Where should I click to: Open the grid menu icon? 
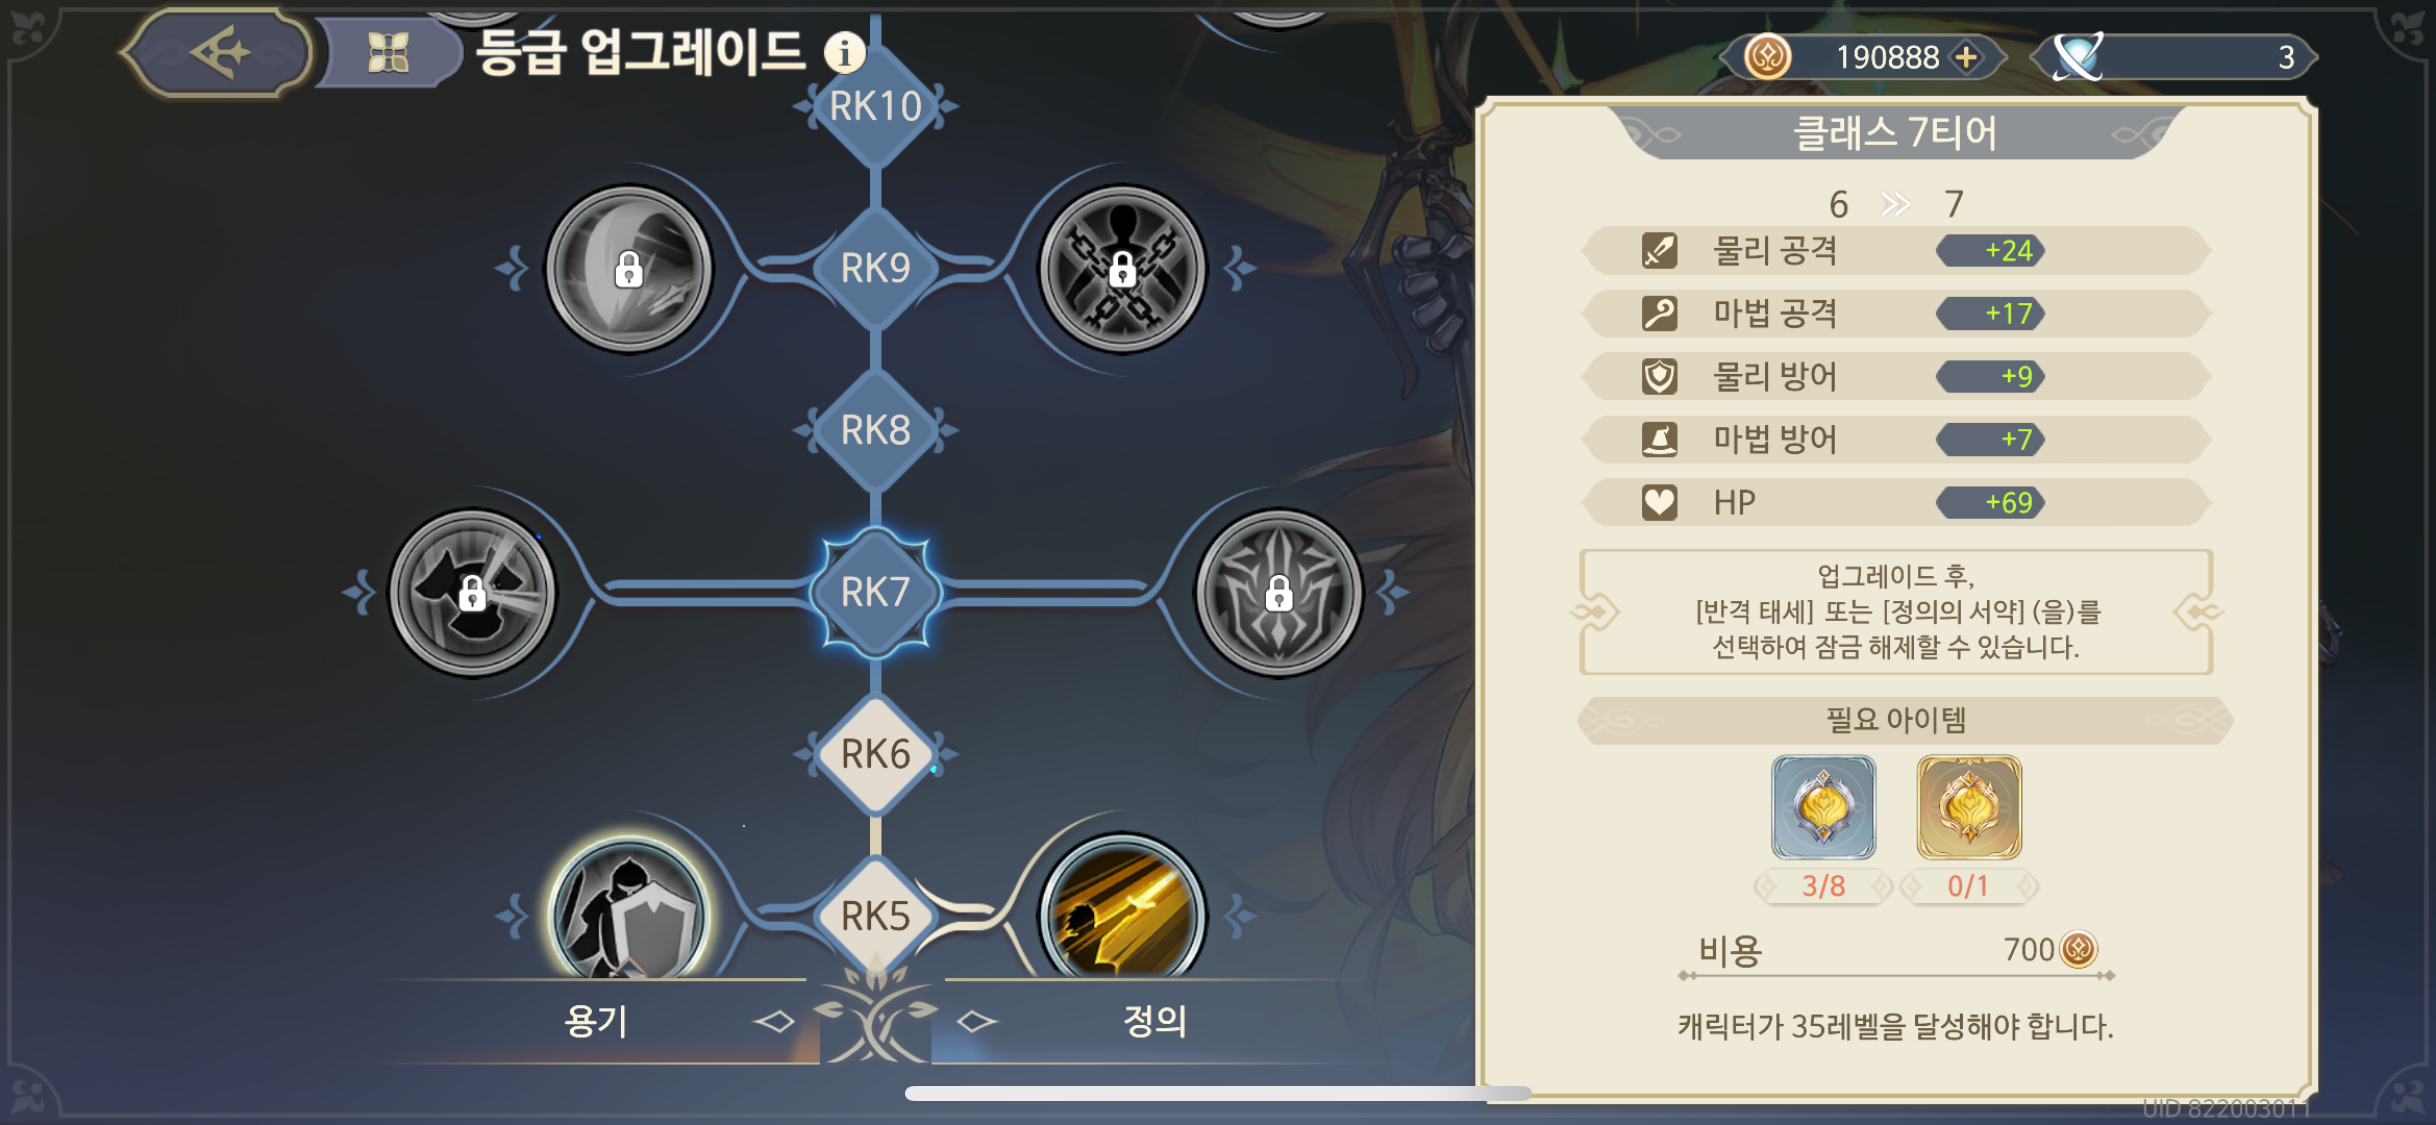coord(388,53)
